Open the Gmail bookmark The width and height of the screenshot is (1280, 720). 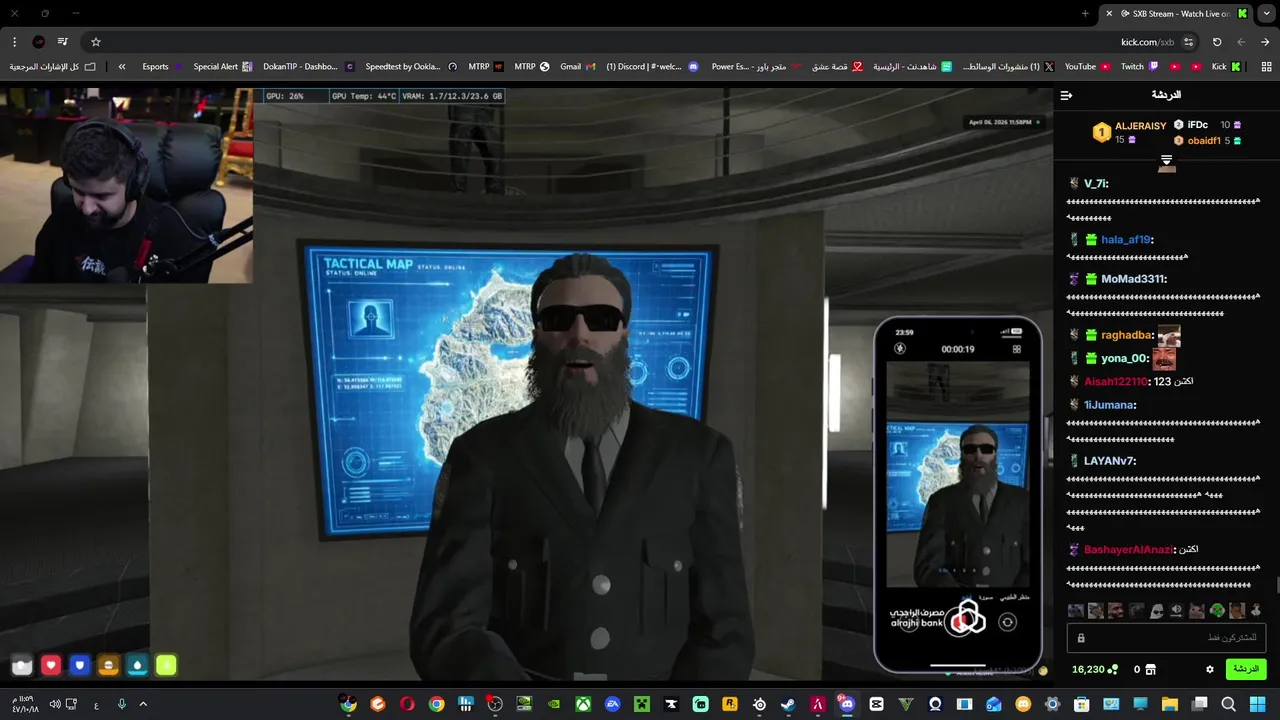pyautogui.click(x=577, y=67)
